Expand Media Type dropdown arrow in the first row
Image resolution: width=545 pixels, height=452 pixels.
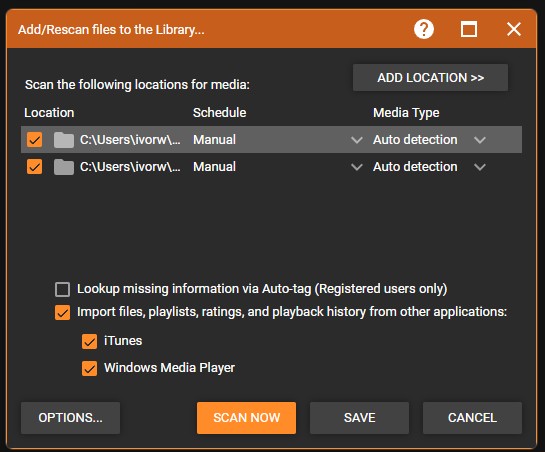coord(480,140)
